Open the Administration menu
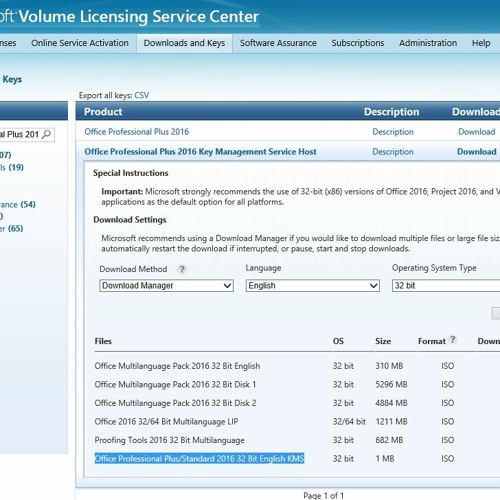 click(428, 43)
